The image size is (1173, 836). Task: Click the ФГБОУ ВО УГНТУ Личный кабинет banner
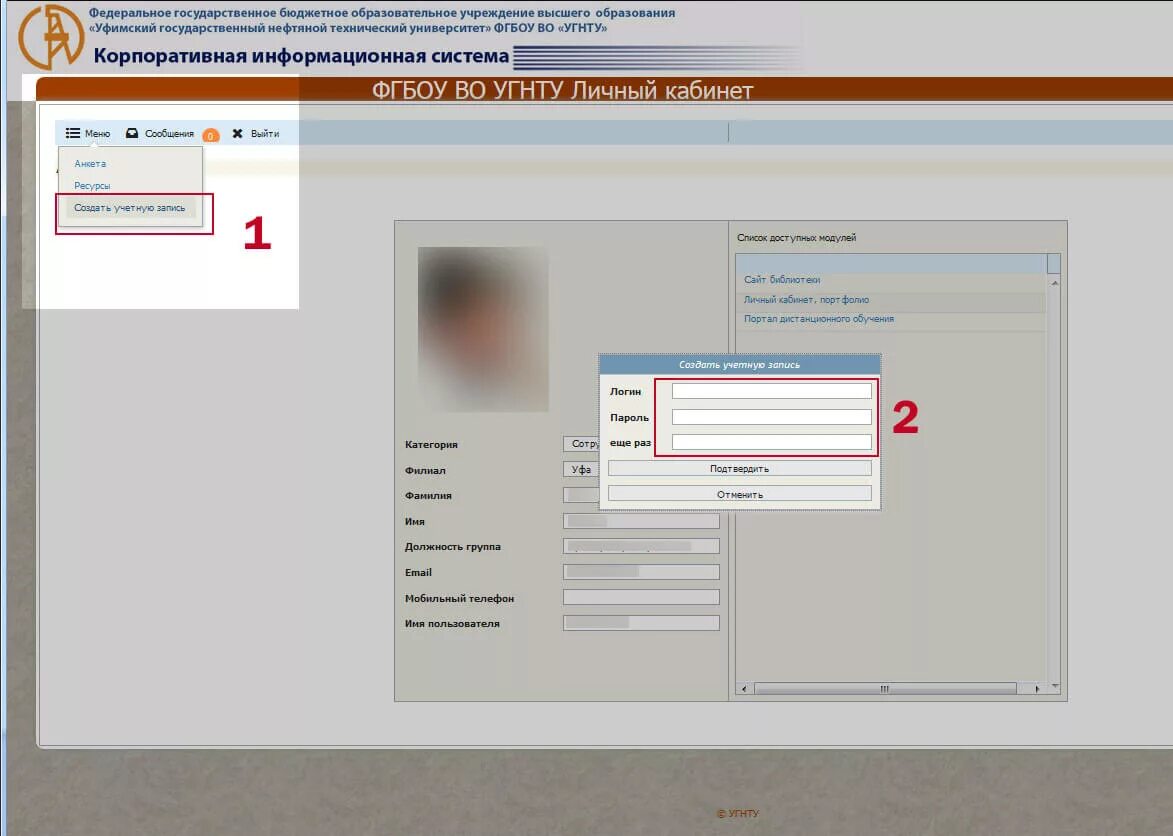click(563, 90)
